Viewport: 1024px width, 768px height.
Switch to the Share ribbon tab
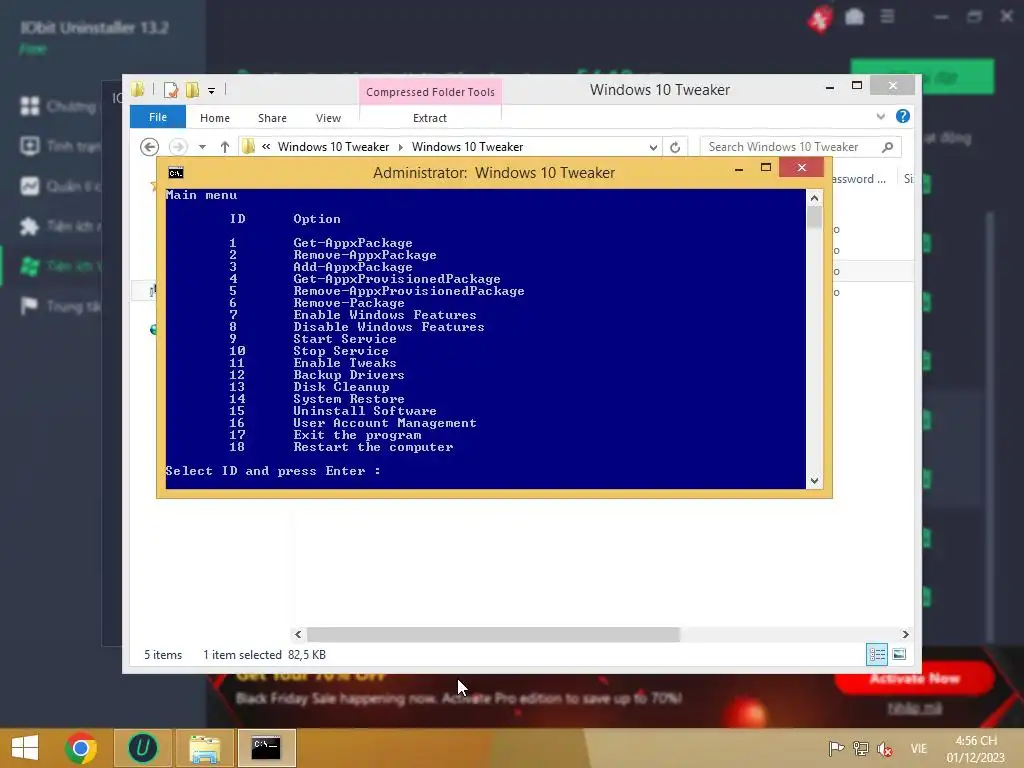272,118
